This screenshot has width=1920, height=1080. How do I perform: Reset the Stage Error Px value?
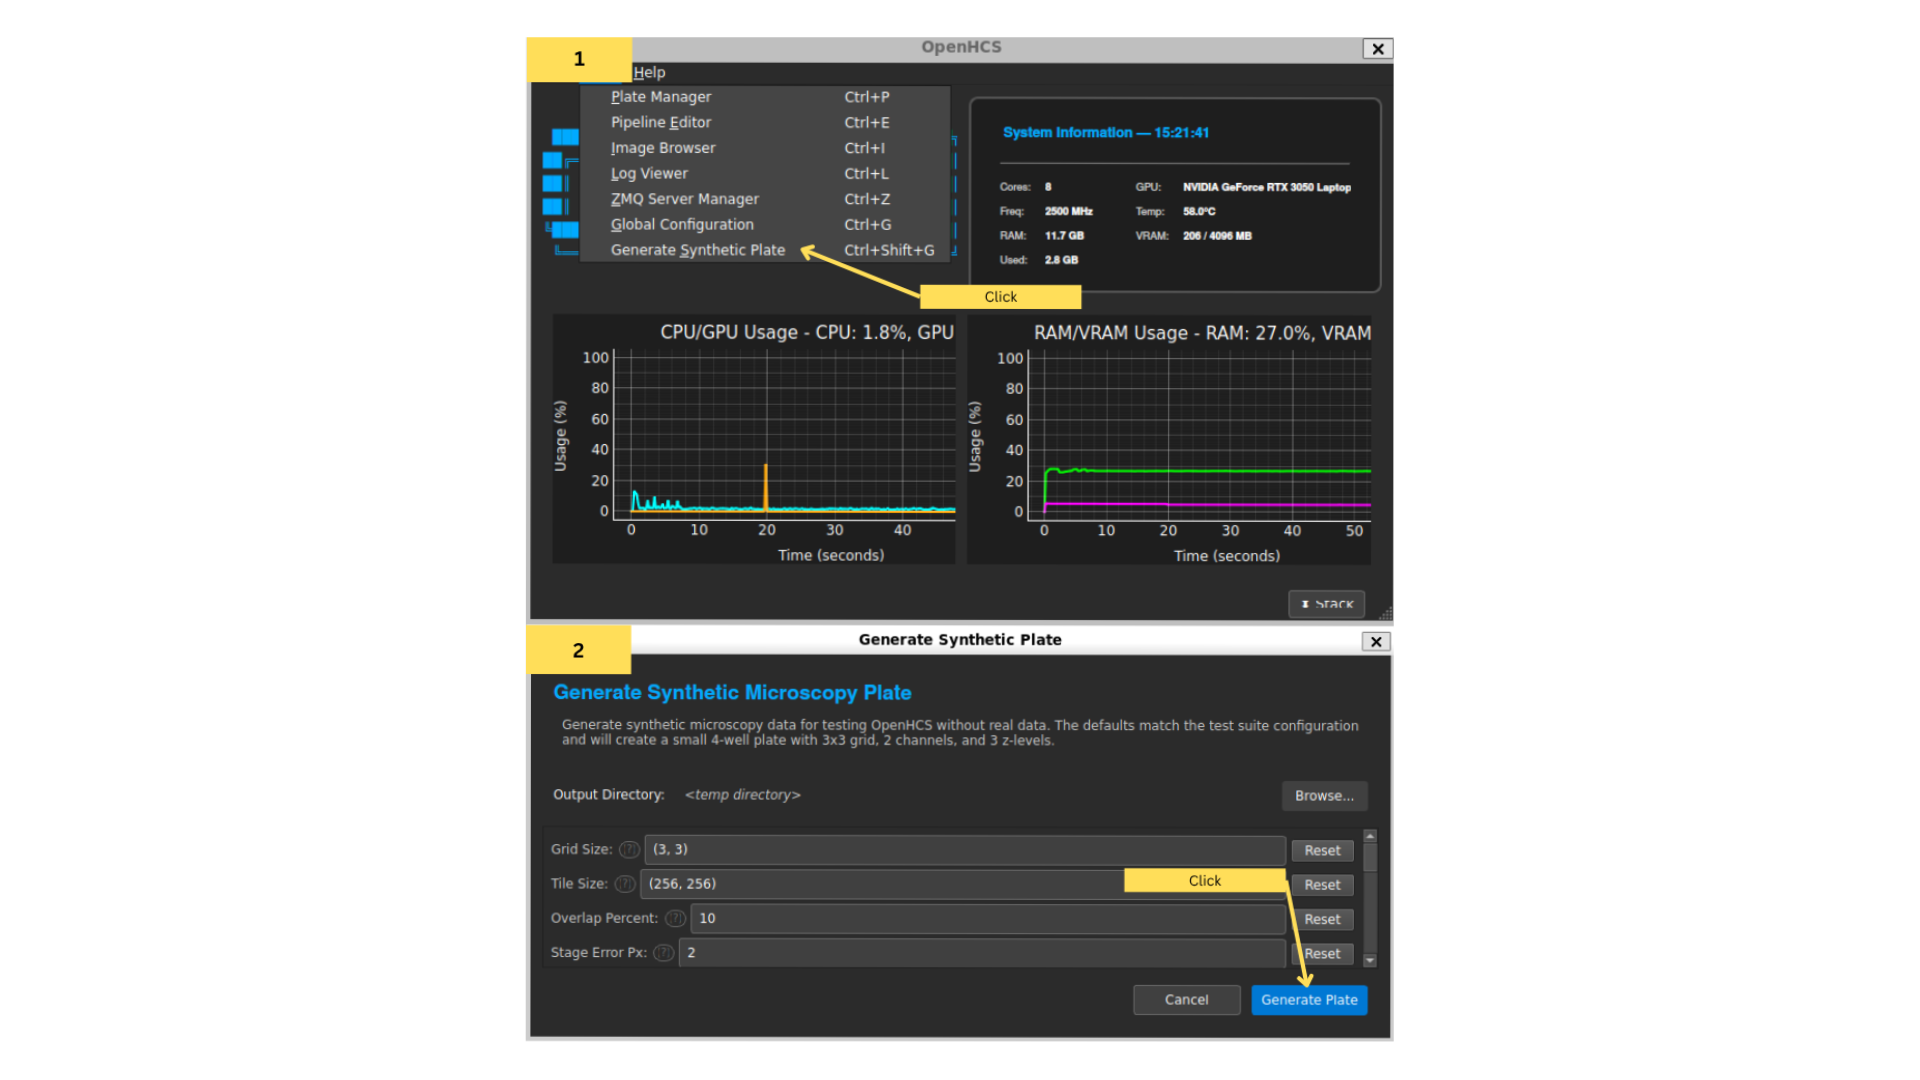(1322, 954)
